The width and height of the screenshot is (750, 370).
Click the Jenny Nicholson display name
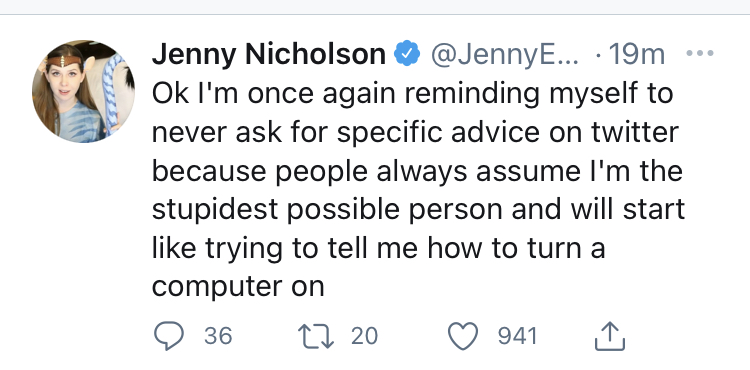click(x=269, y=54)
